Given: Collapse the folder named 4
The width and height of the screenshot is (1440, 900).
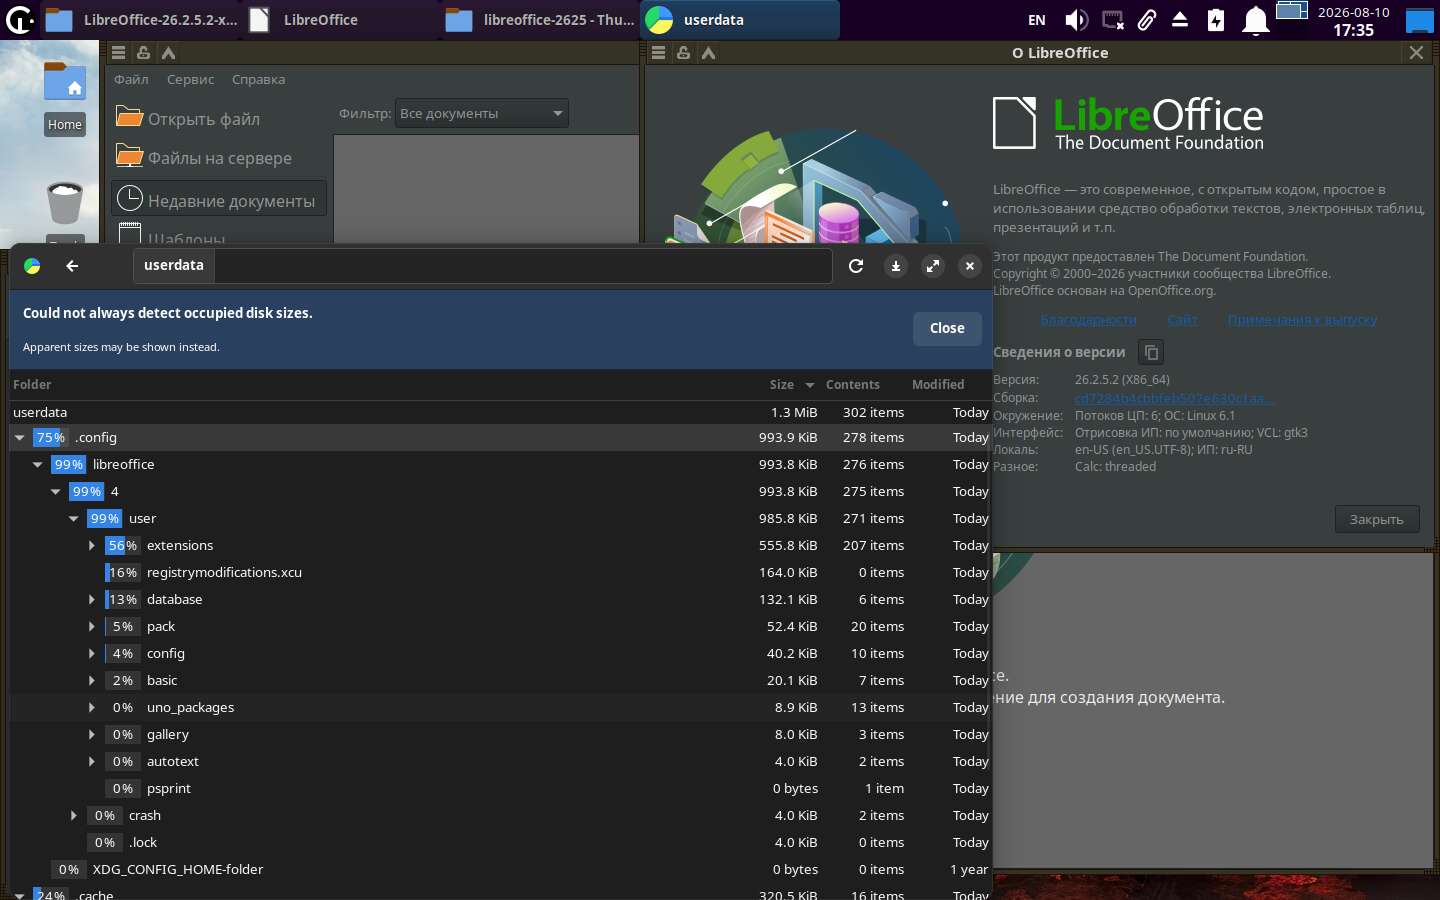Looking at the screenshot, I should [56, 492].
